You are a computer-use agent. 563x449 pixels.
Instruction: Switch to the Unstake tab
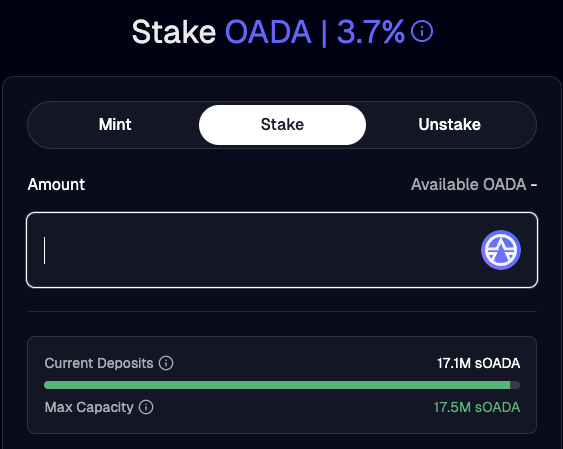tap(449, 125)
